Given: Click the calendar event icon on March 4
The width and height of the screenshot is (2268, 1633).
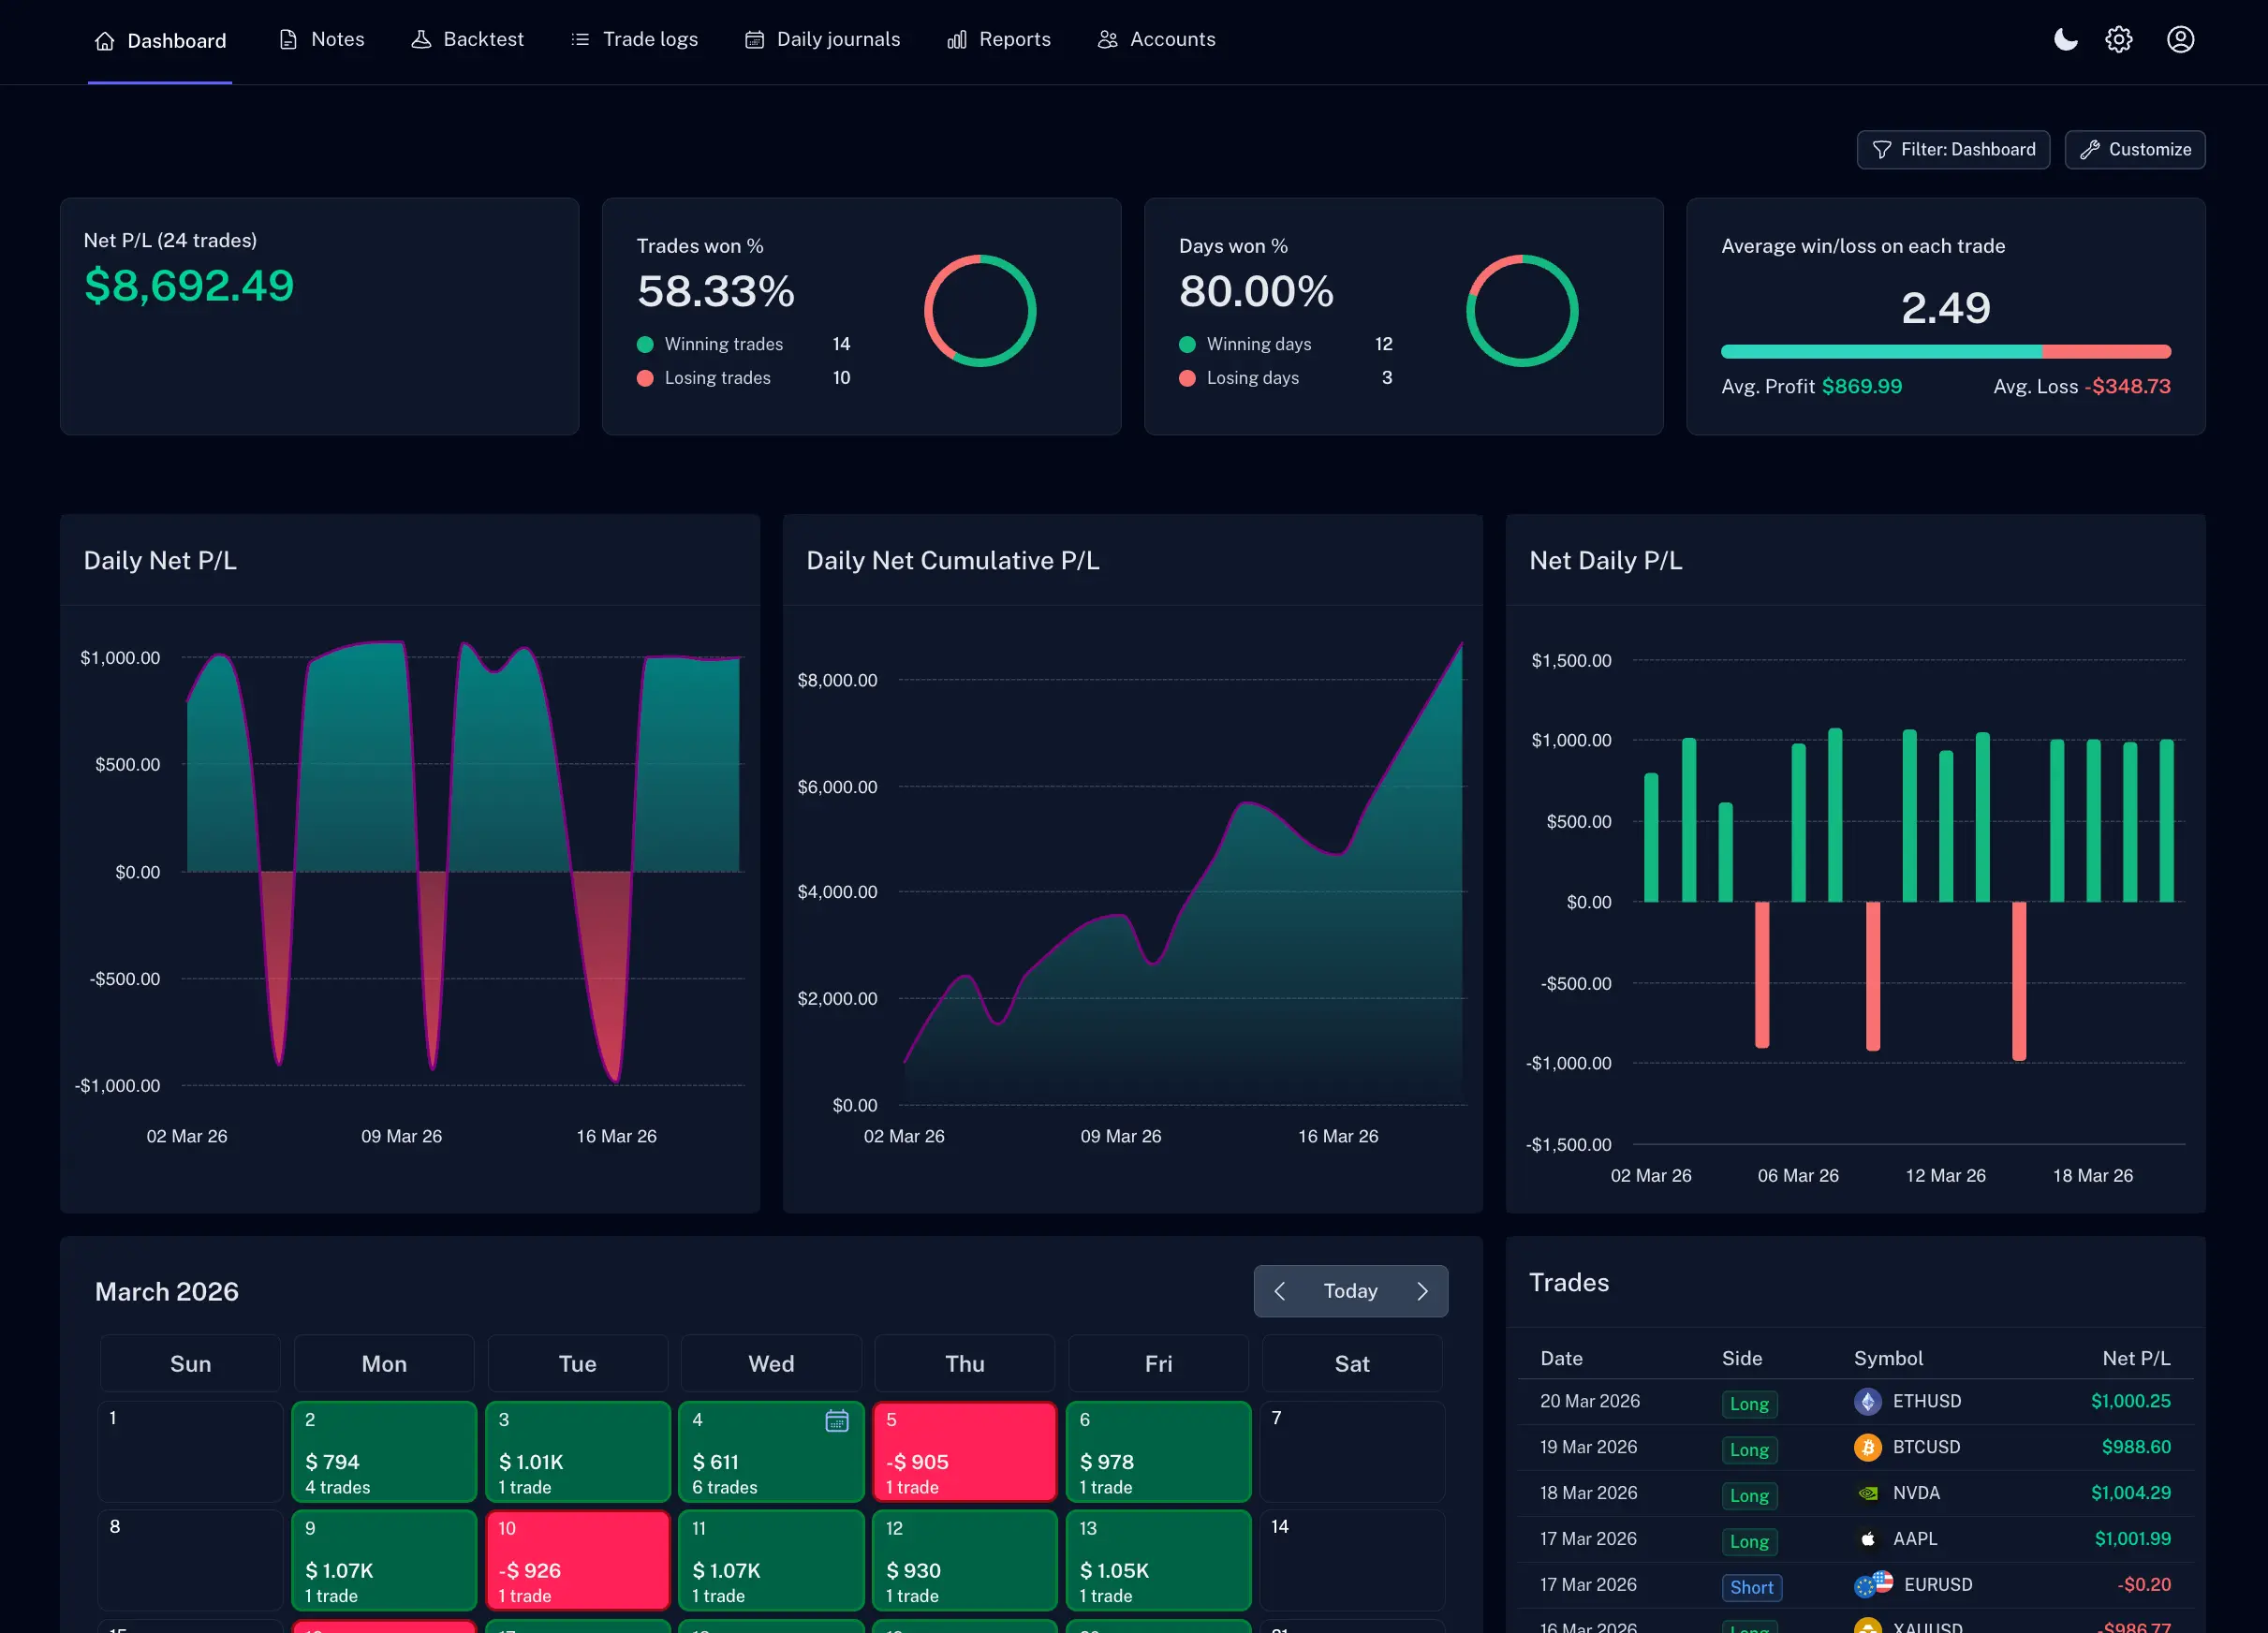Looking at the screenshot, I should click(836, 1421).
